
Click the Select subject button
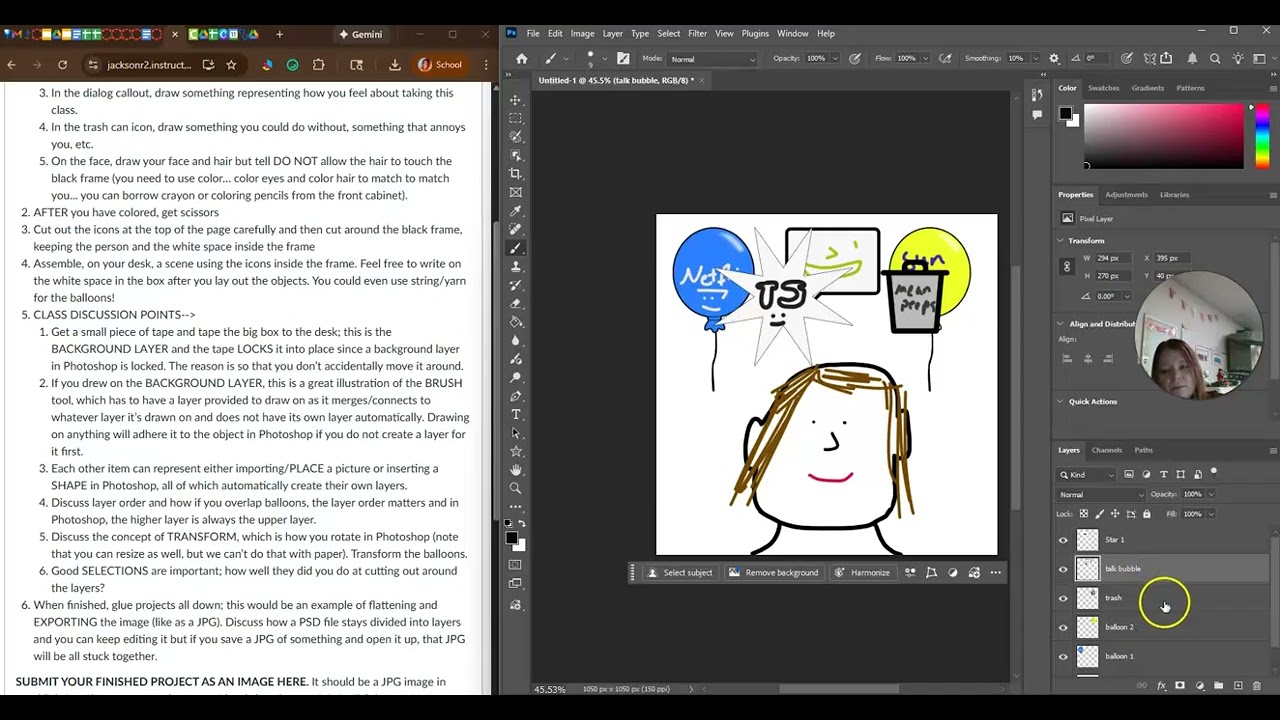click(x=680, y=573)
